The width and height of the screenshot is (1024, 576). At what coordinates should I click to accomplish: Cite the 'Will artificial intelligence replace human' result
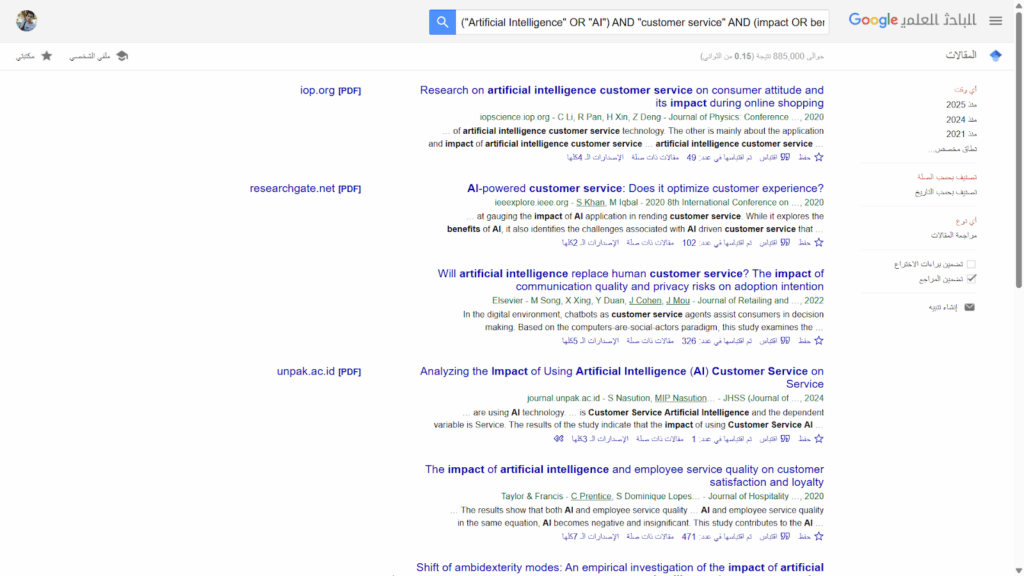(x=785, y=341)
